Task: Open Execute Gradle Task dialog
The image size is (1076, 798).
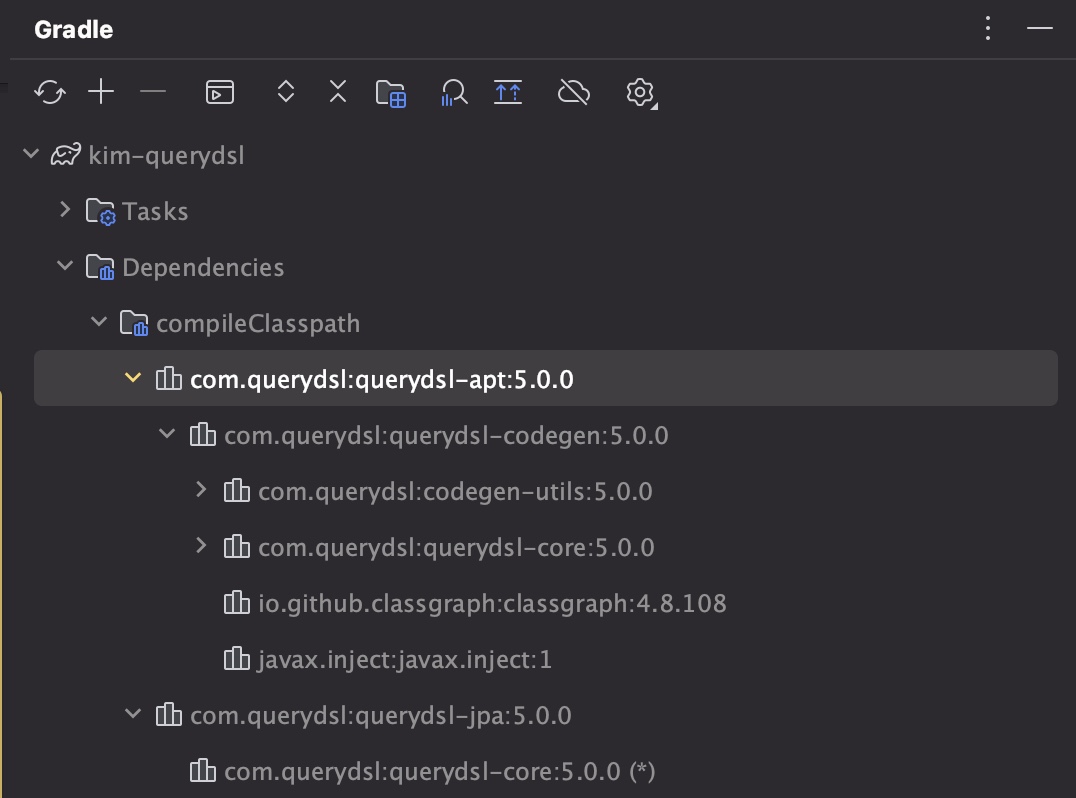Action: (x=220, y=92)
